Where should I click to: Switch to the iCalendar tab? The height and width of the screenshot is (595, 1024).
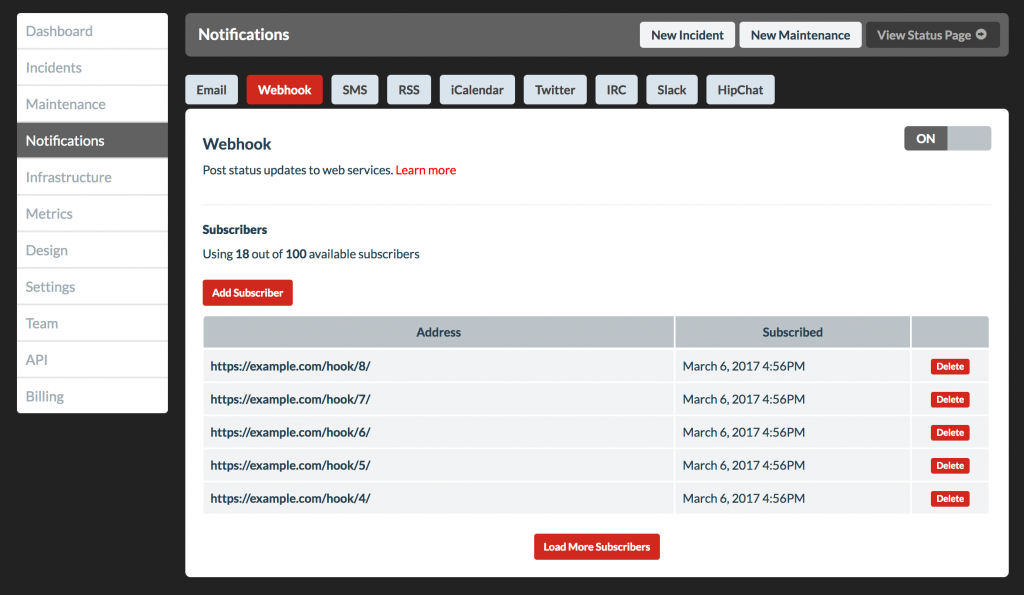(x=476, y=89)
